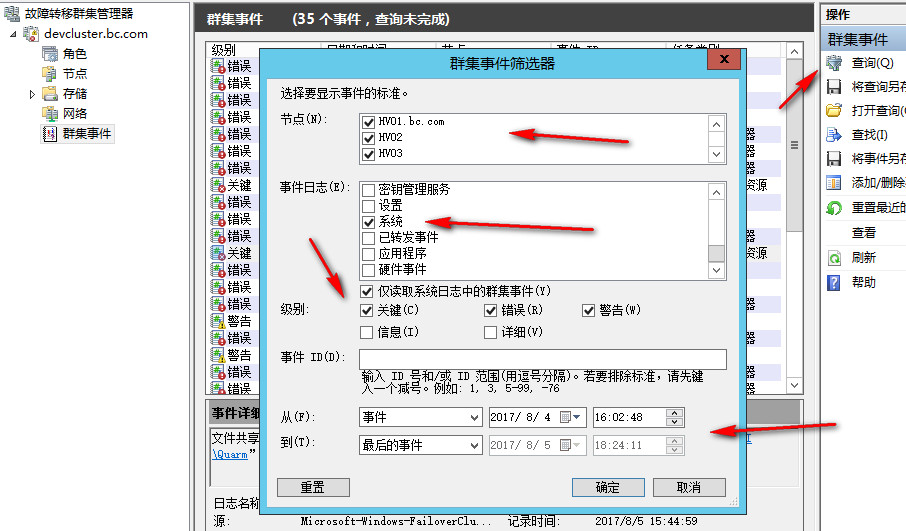Click the first 关键 event row icon
Viewport: 906px width, 531px height.
click(218, 185)
